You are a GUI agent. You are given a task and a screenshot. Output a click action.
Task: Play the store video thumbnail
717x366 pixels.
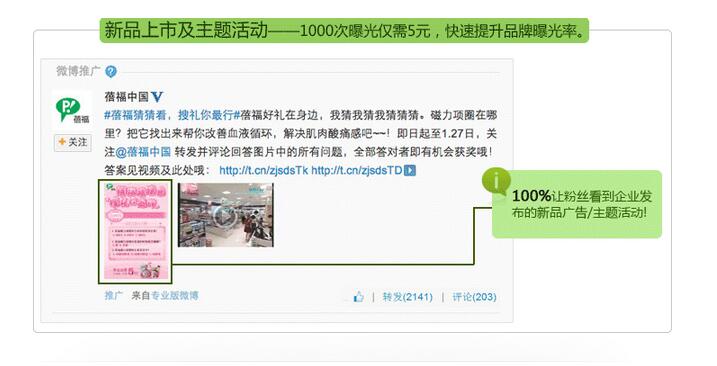point(226,215)
